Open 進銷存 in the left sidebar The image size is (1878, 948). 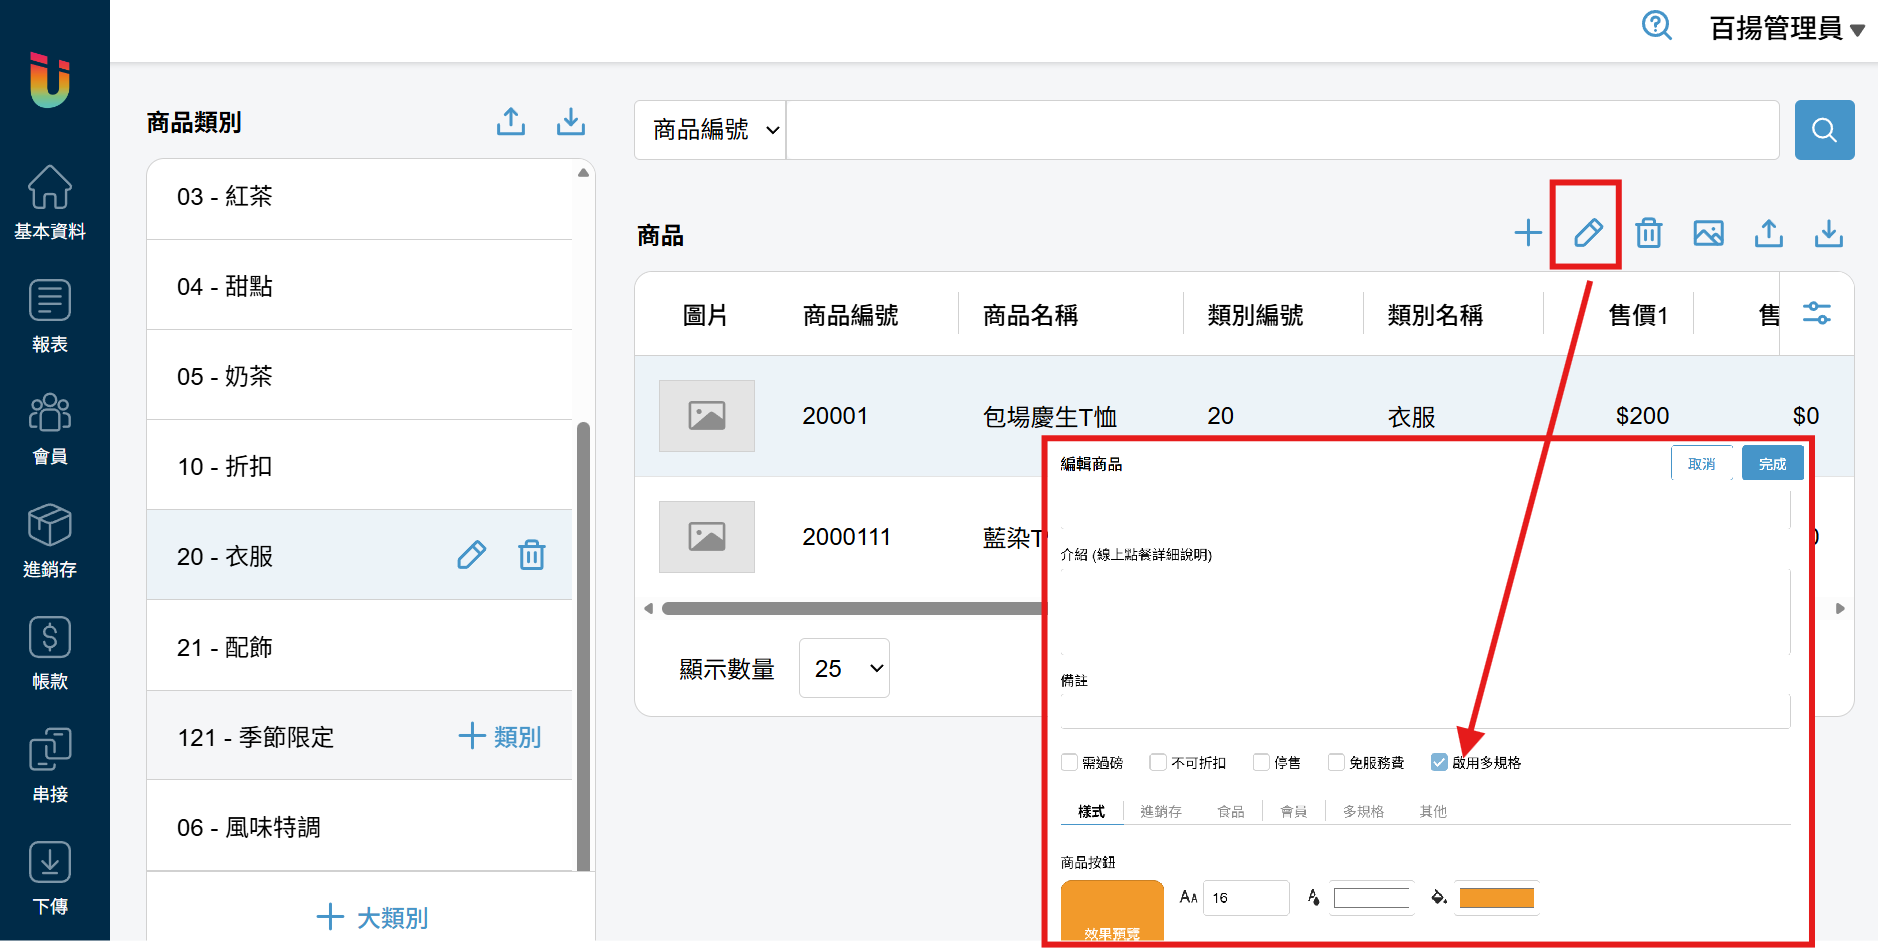point(50,540)
